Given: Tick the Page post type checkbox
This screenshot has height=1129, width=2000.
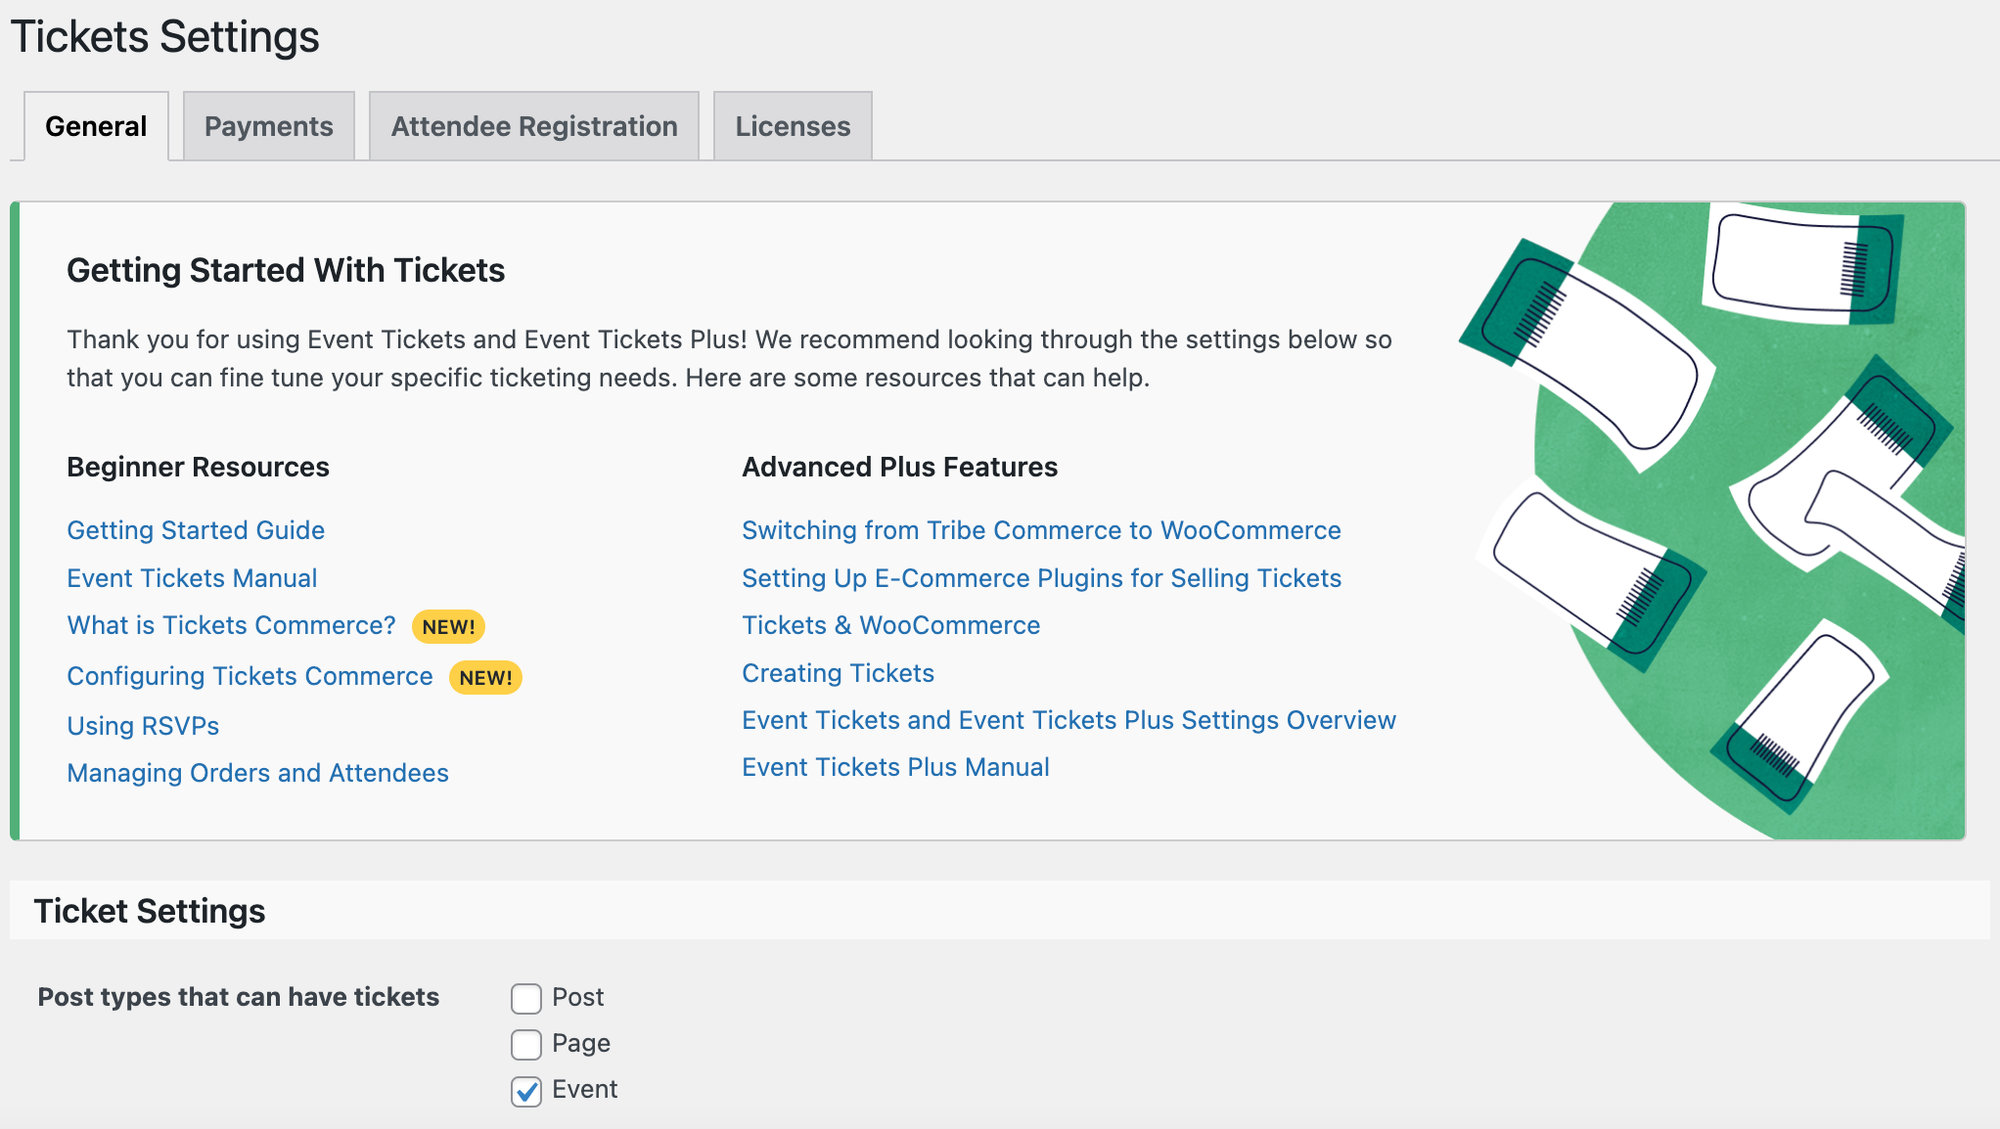Looking at the screenshot, I should (526, 1044).
